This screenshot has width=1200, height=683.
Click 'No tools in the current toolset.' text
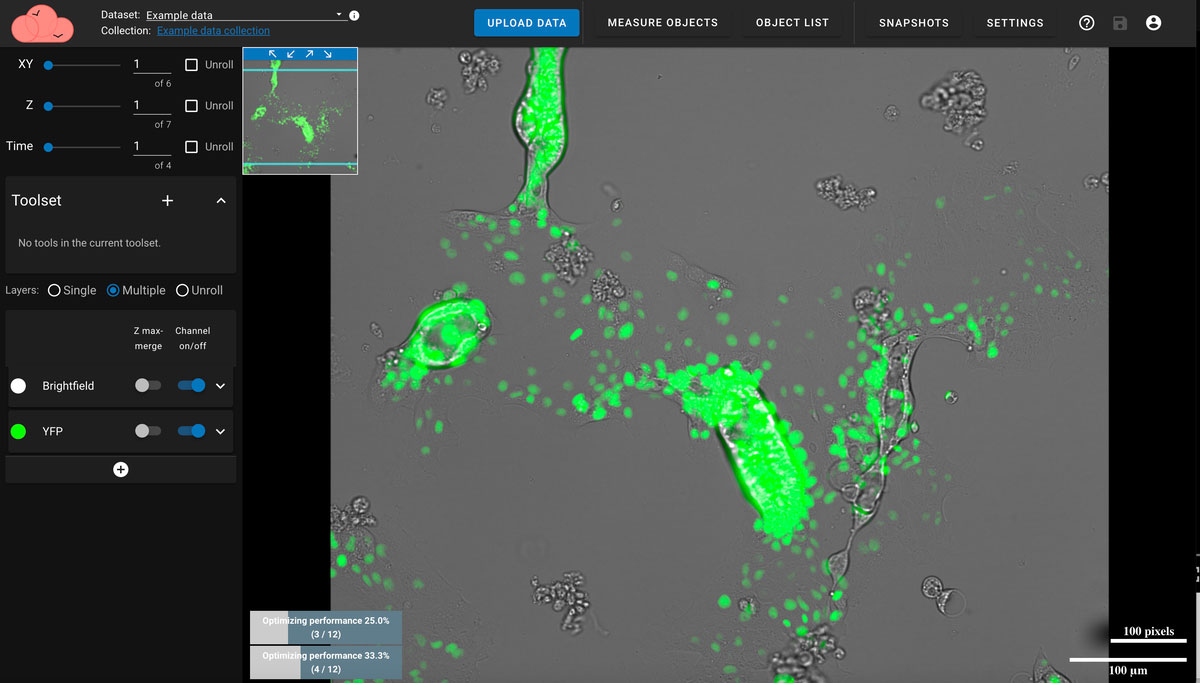(x=89, y=243)
